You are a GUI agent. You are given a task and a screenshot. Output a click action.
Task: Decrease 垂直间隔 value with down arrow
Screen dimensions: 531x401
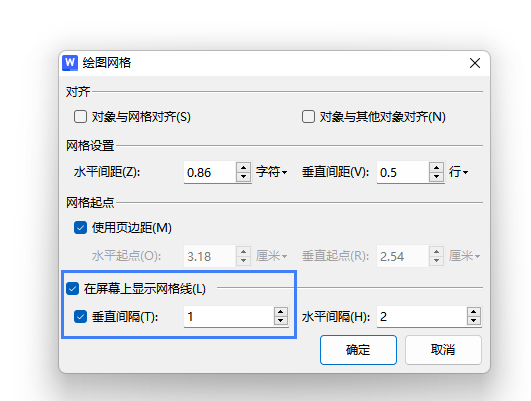pyautogui.click(x=281, y=321)
